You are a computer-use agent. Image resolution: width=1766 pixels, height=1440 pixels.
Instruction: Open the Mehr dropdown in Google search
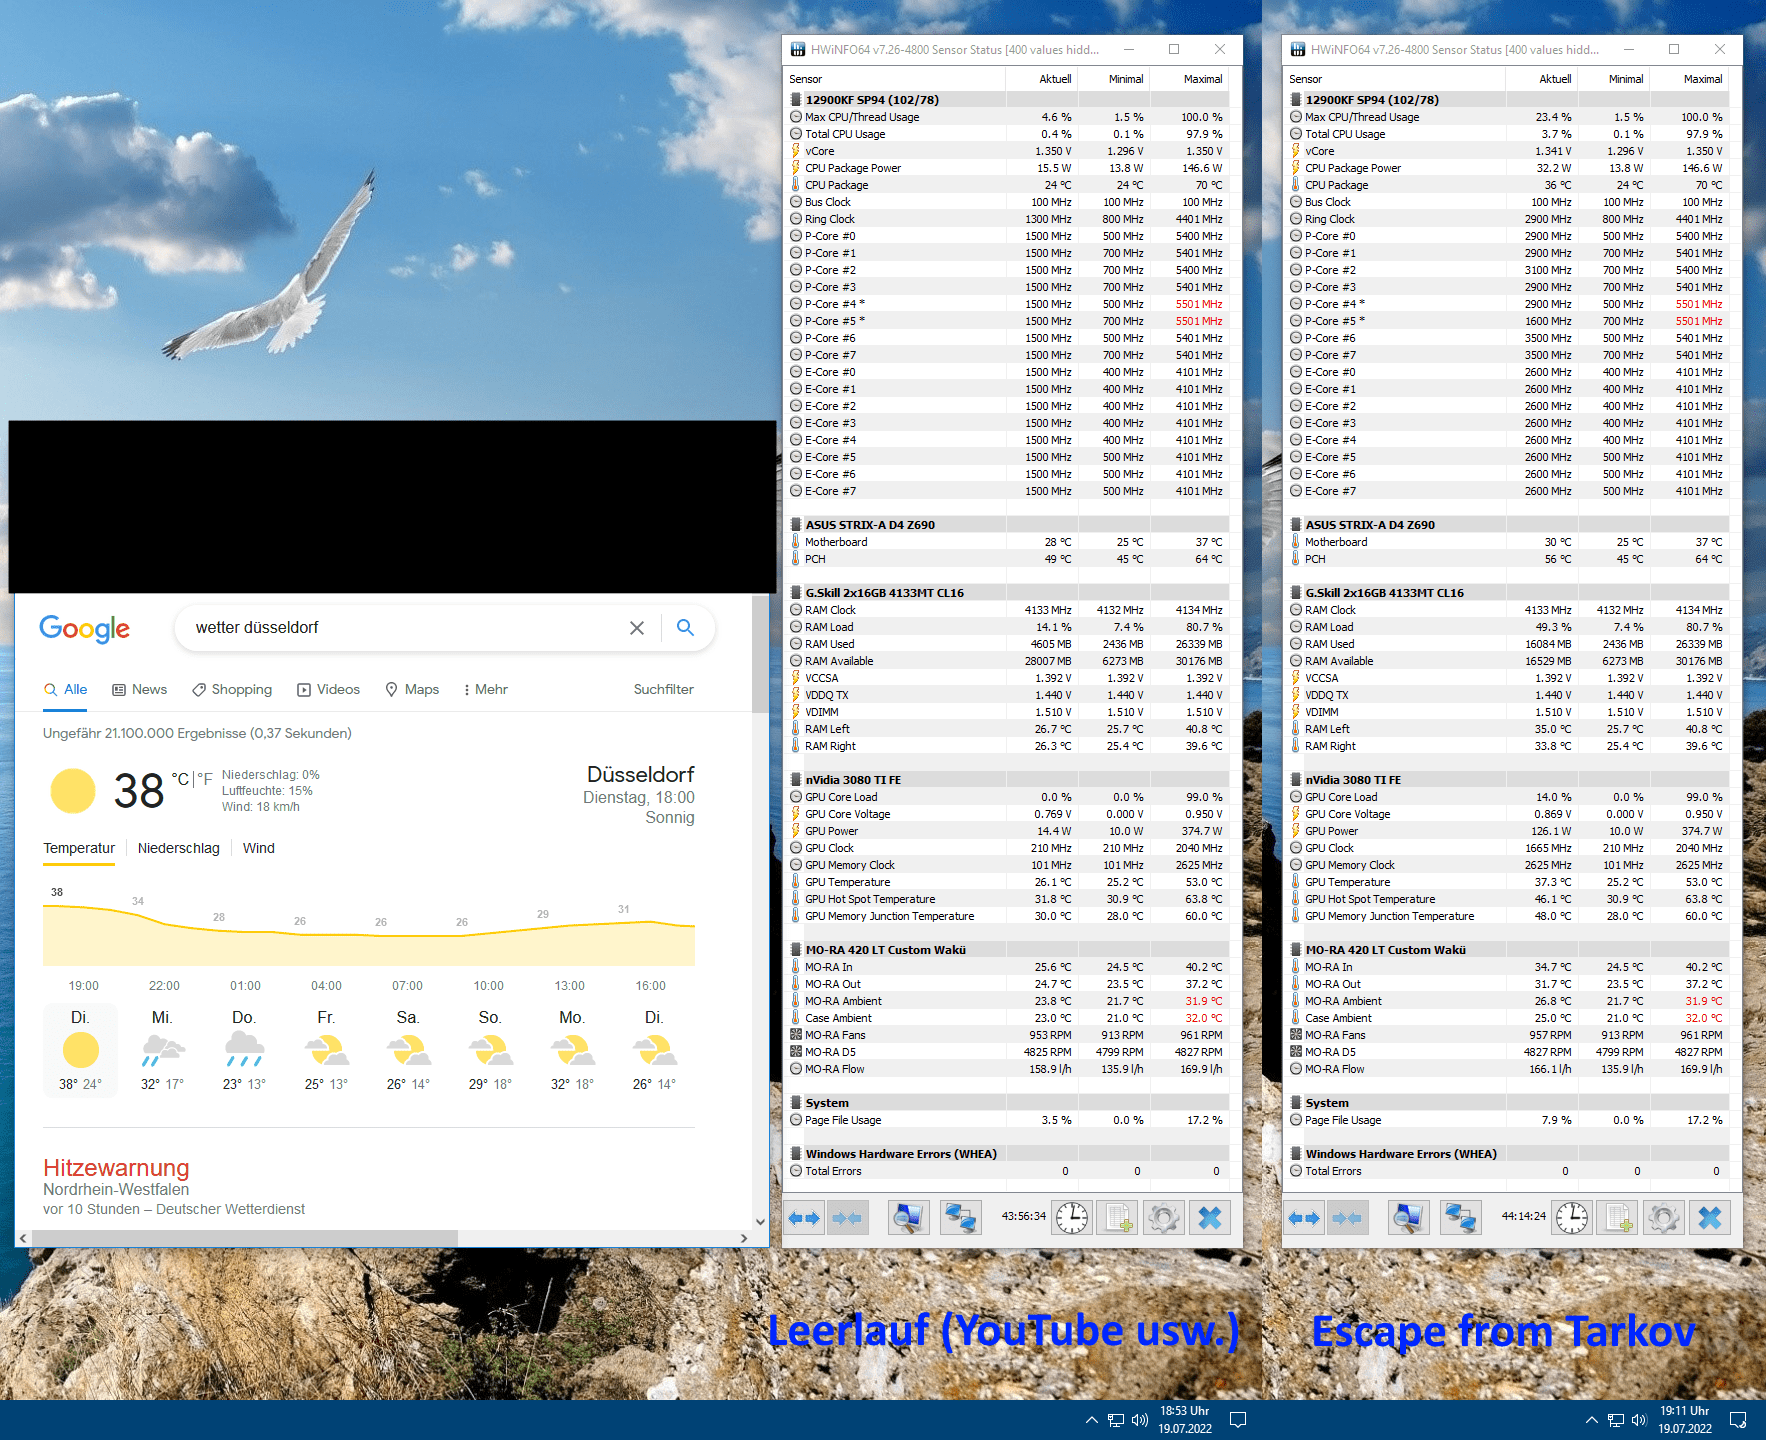pos(486,689)
